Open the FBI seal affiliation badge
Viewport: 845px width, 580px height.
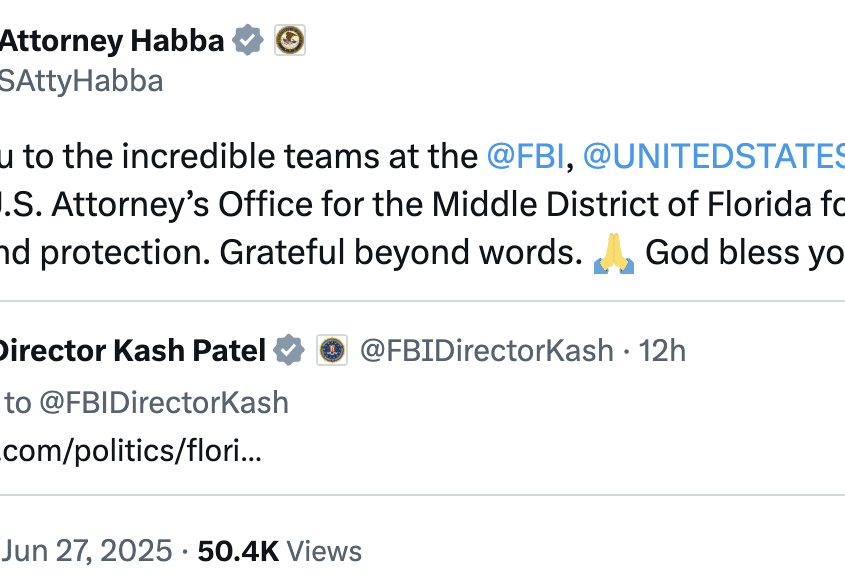pyautogui.click(x=332, y=350)
